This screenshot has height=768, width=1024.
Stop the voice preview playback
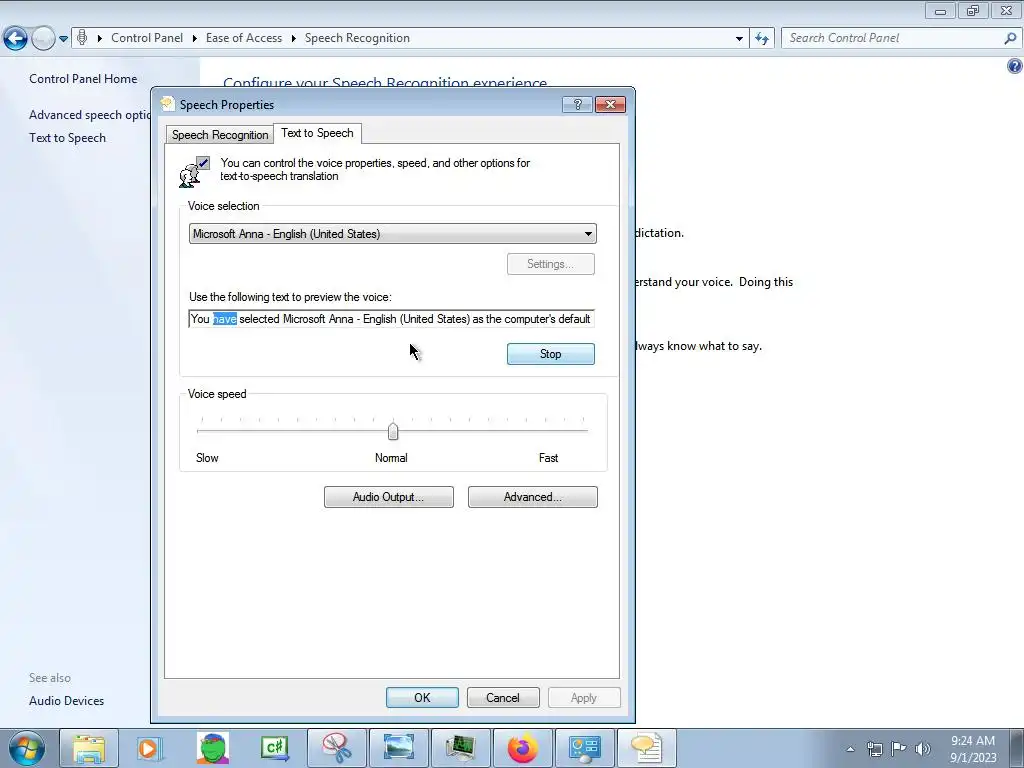(x=551, y=354)
